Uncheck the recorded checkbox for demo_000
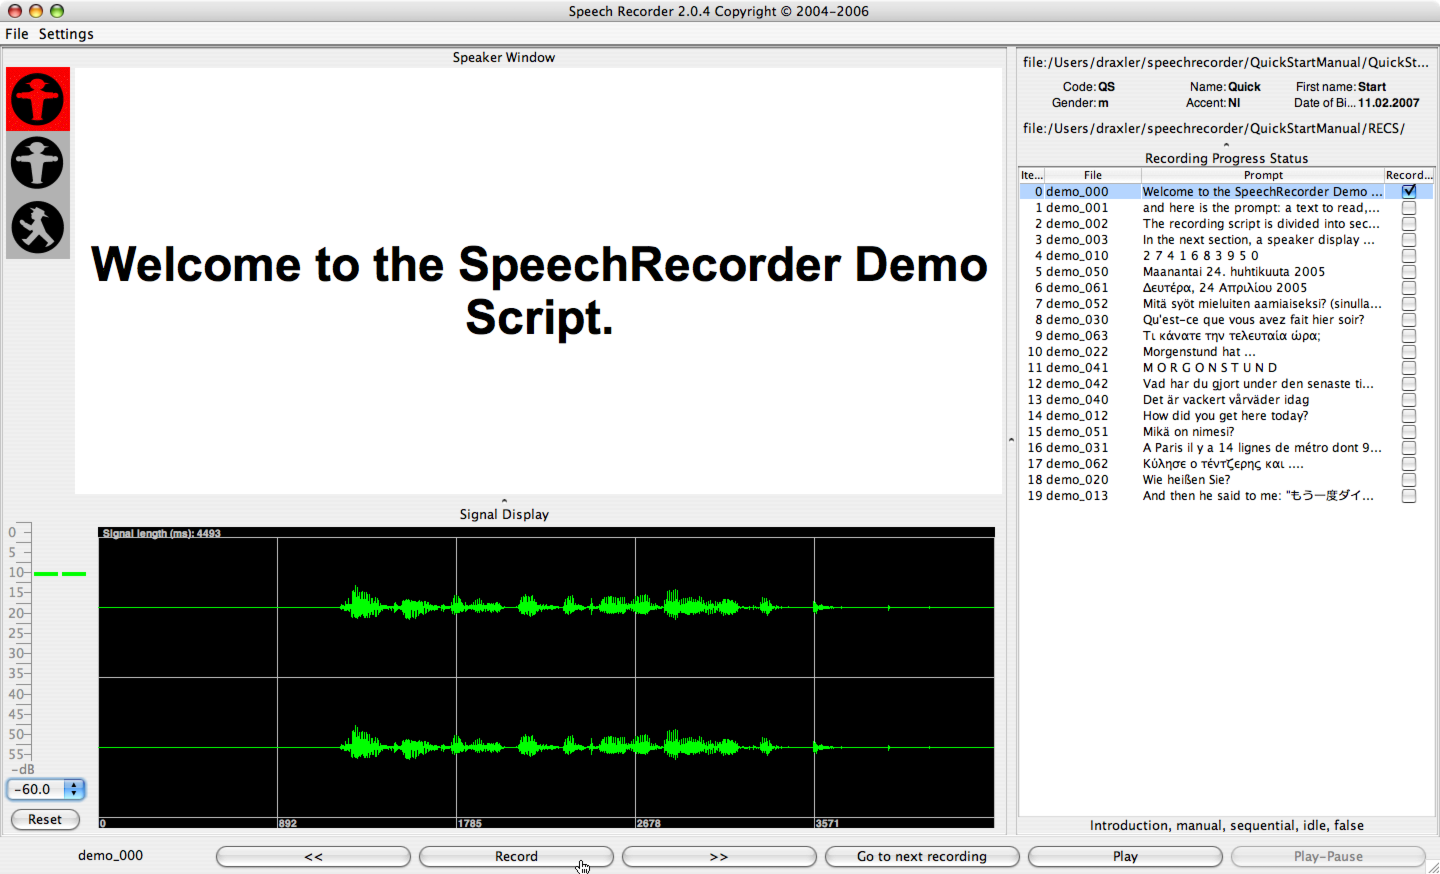Image resolution: width=1440 pixels, height=874 pixels. pos(1409,191)
